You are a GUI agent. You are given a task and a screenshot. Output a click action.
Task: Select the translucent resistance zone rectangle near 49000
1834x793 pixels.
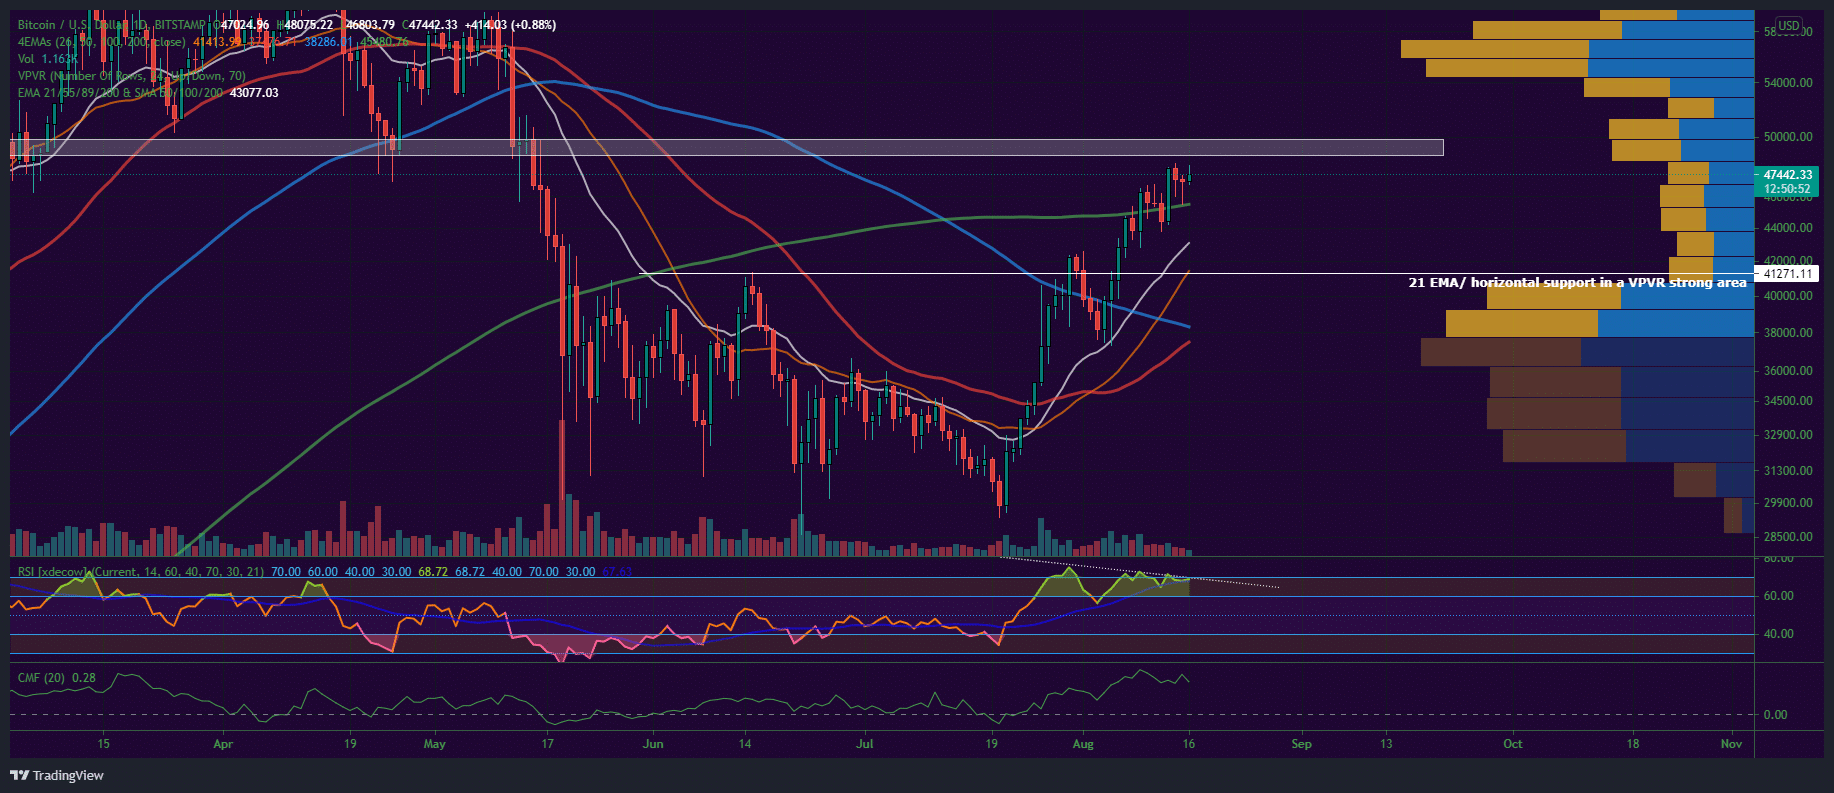pos(727,148)
